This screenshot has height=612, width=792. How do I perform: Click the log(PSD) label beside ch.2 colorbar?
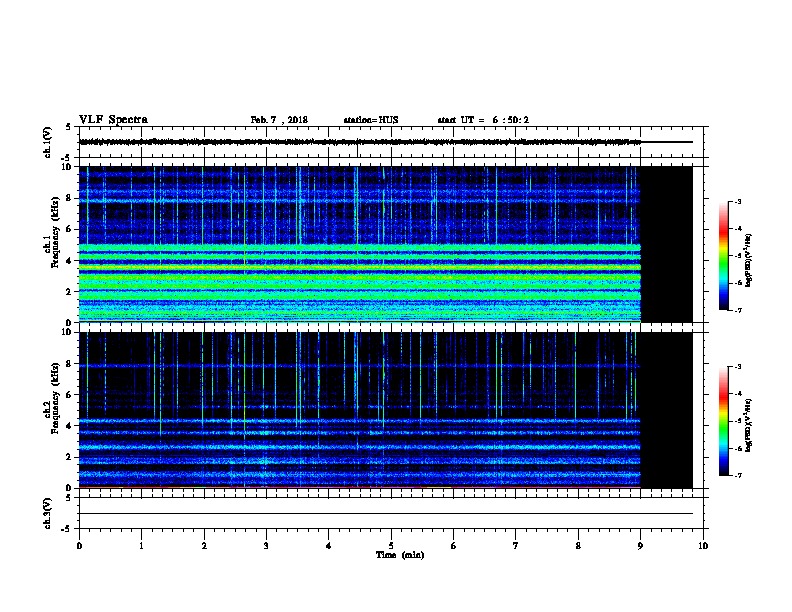(x=748, y=425)
